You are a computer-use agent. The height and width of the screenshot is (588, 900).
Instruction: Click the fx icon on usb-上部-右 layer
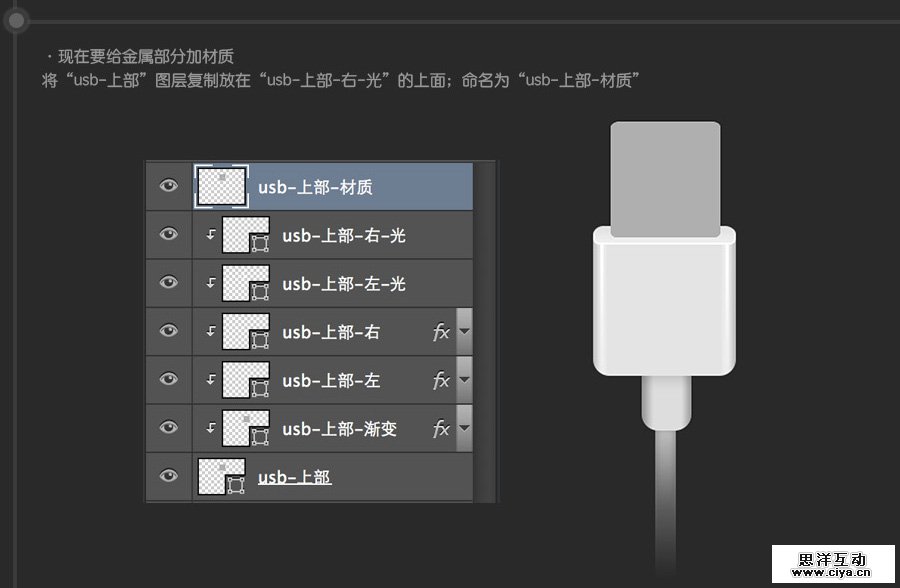442,332
